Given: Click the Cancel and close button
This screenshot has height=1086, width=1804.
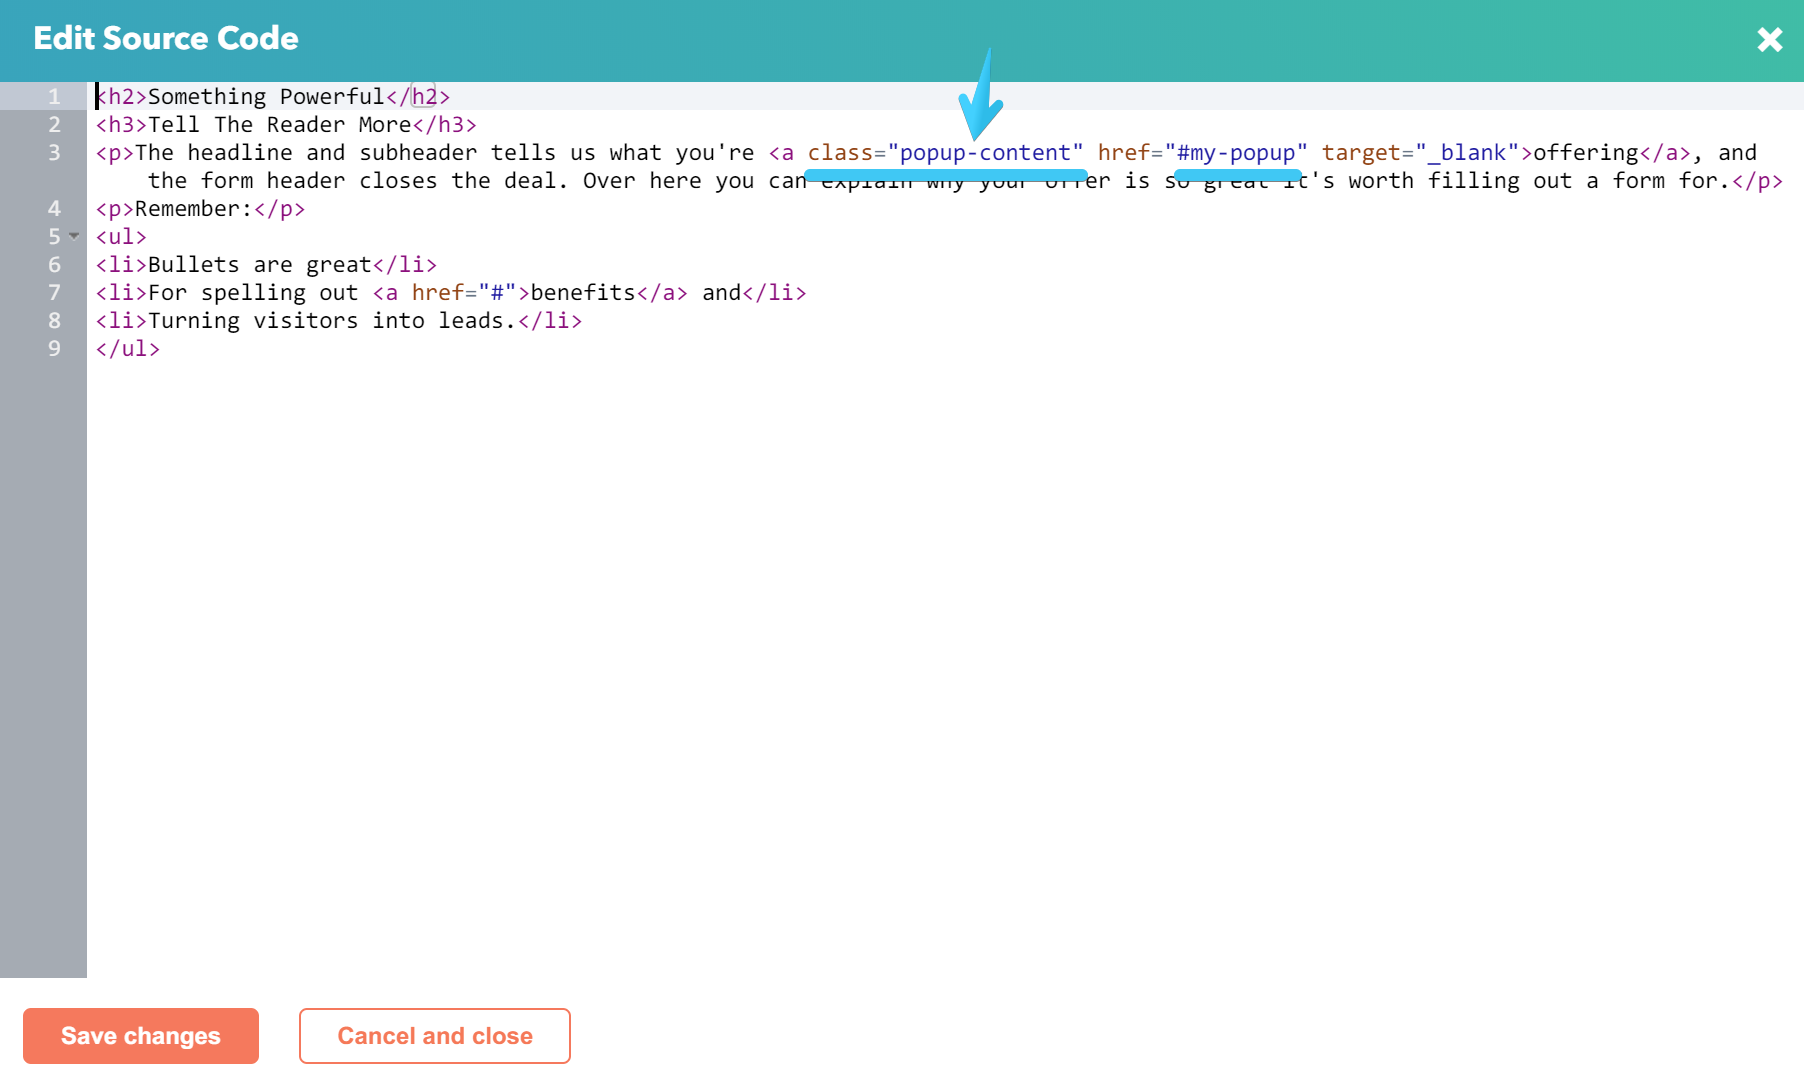Looking at the screenshot, I should point(435,1036).
